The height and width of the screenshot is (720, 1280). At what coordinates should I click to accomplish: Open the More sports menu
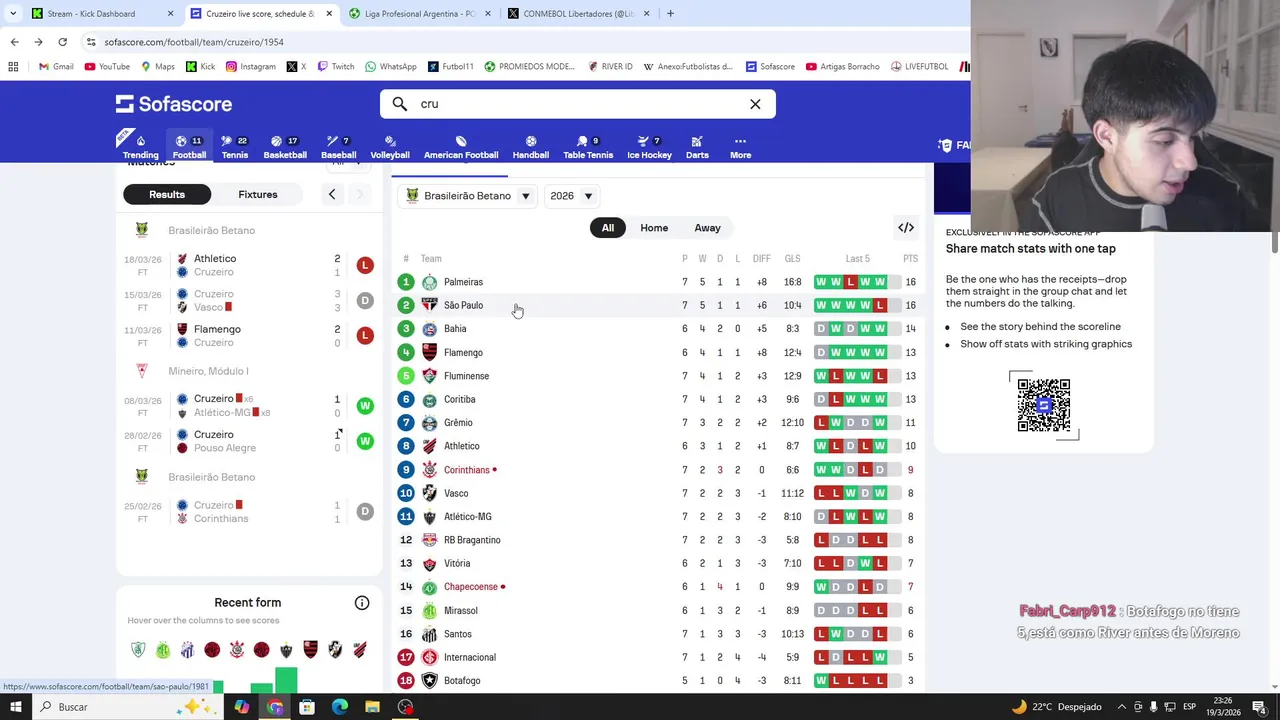[x=740, y=147]
